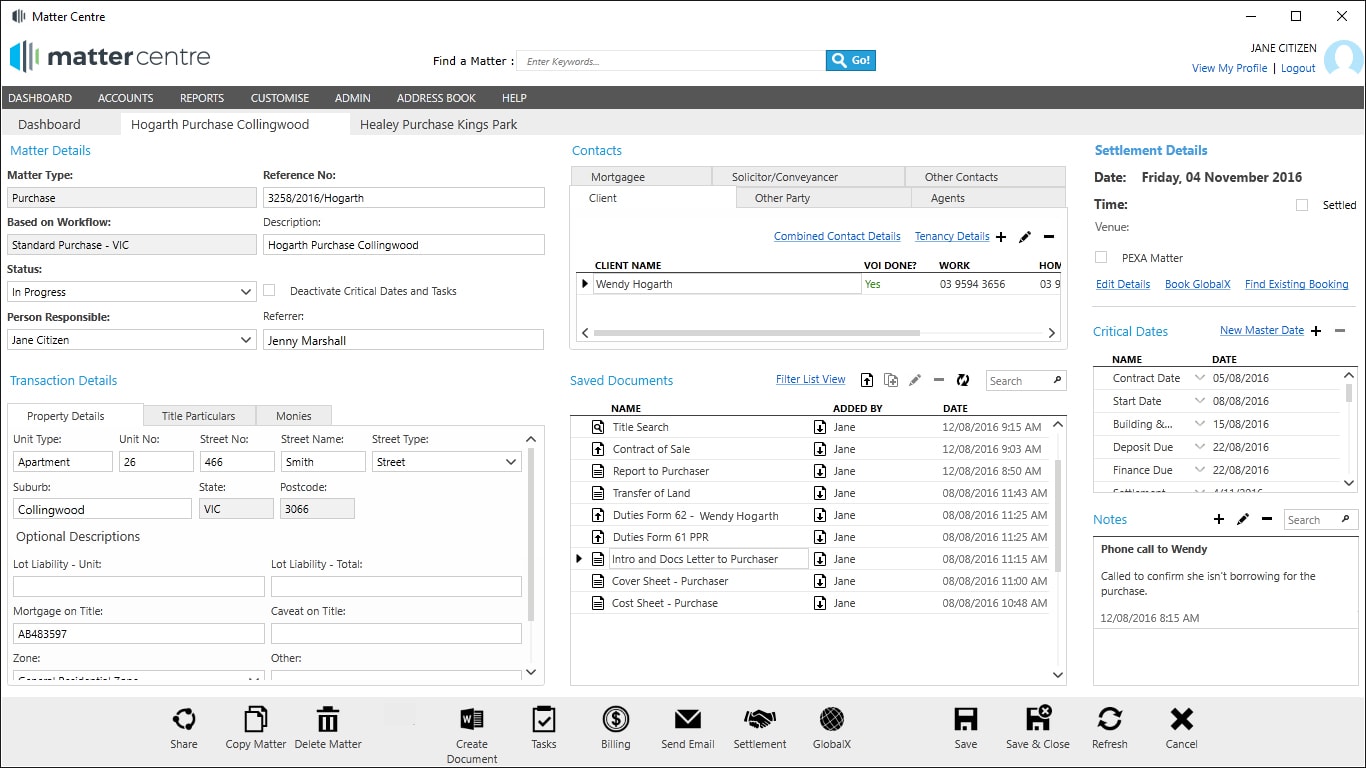The height and width of the screenshot is (768, 1366).
Task: Add a new note with plus icon
Action: click(1219, 519)
